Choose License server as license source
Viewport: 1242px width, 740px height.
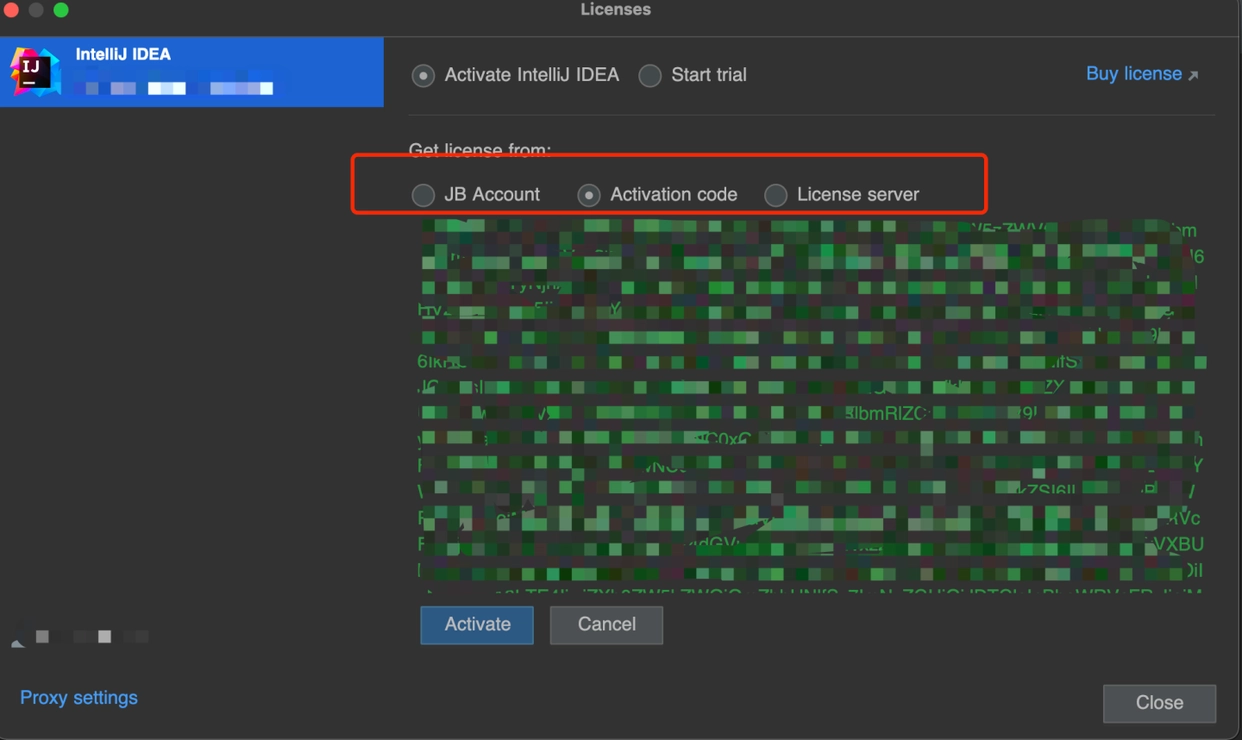point(776,195)
